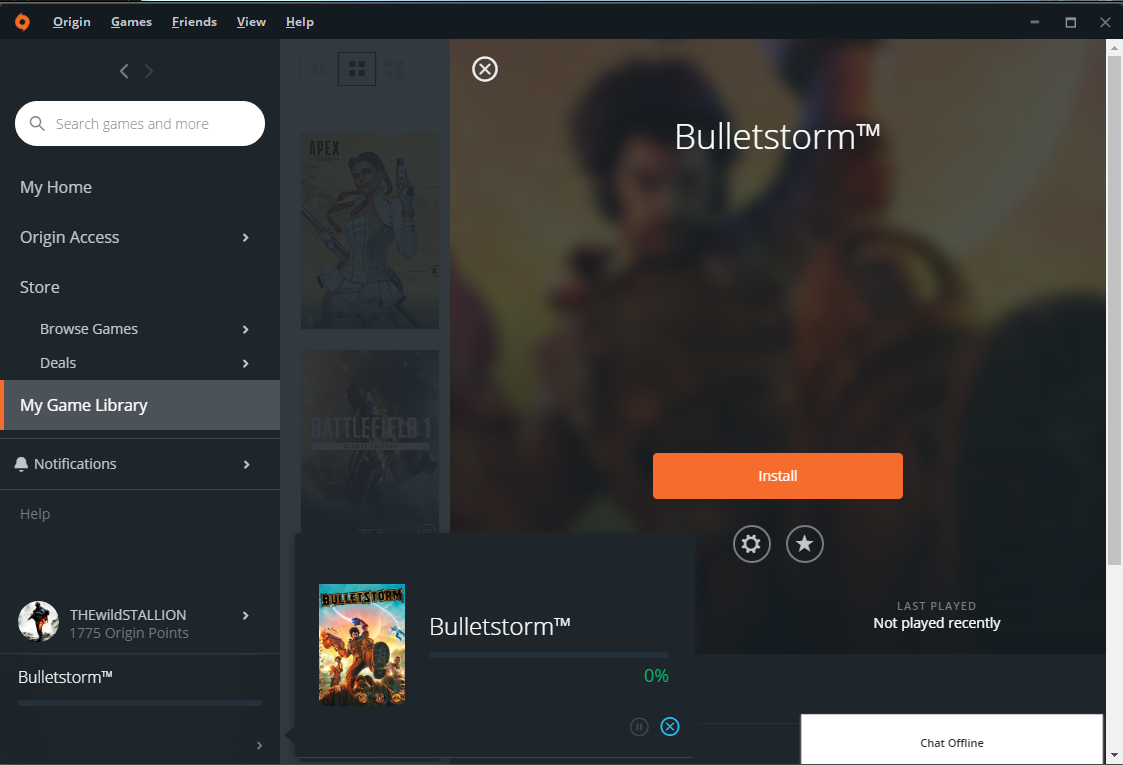This screenshot has height=765, width=1123.
Task: Go forward with the right navigation arrow
Action: tap(149, 71)
